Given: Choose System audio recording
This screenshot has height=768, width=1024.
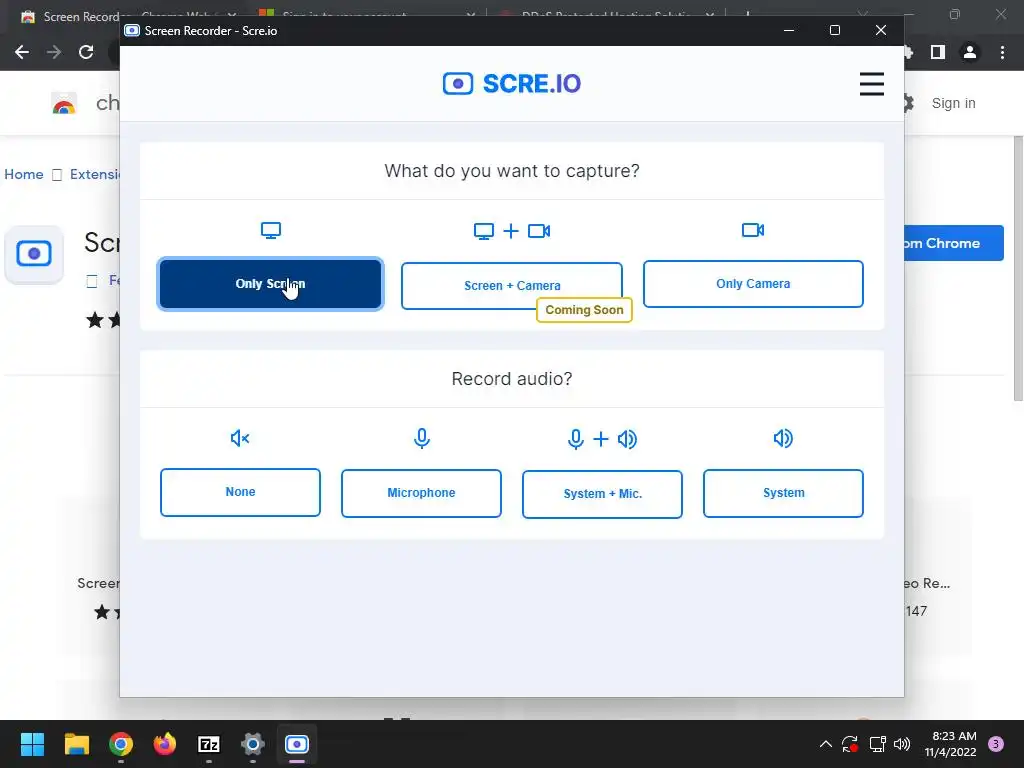Looking at the screenshot, I should click(x=783, y=493).
